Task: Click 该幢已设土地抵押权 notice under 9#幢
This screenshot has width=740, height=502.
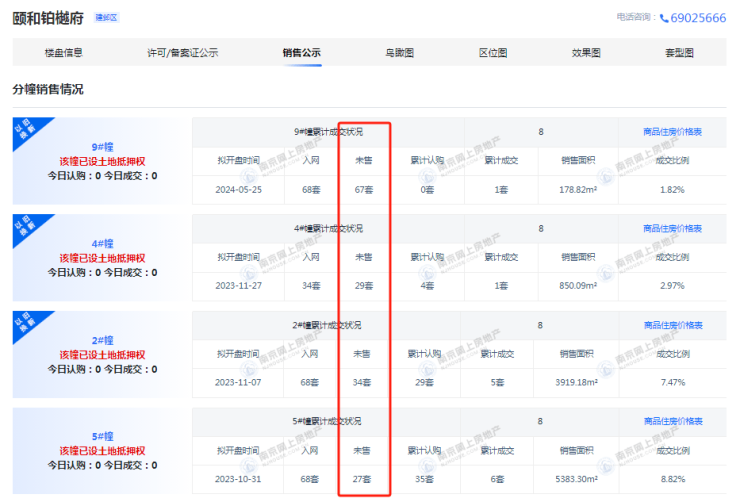Action: [x=102, y=161]
